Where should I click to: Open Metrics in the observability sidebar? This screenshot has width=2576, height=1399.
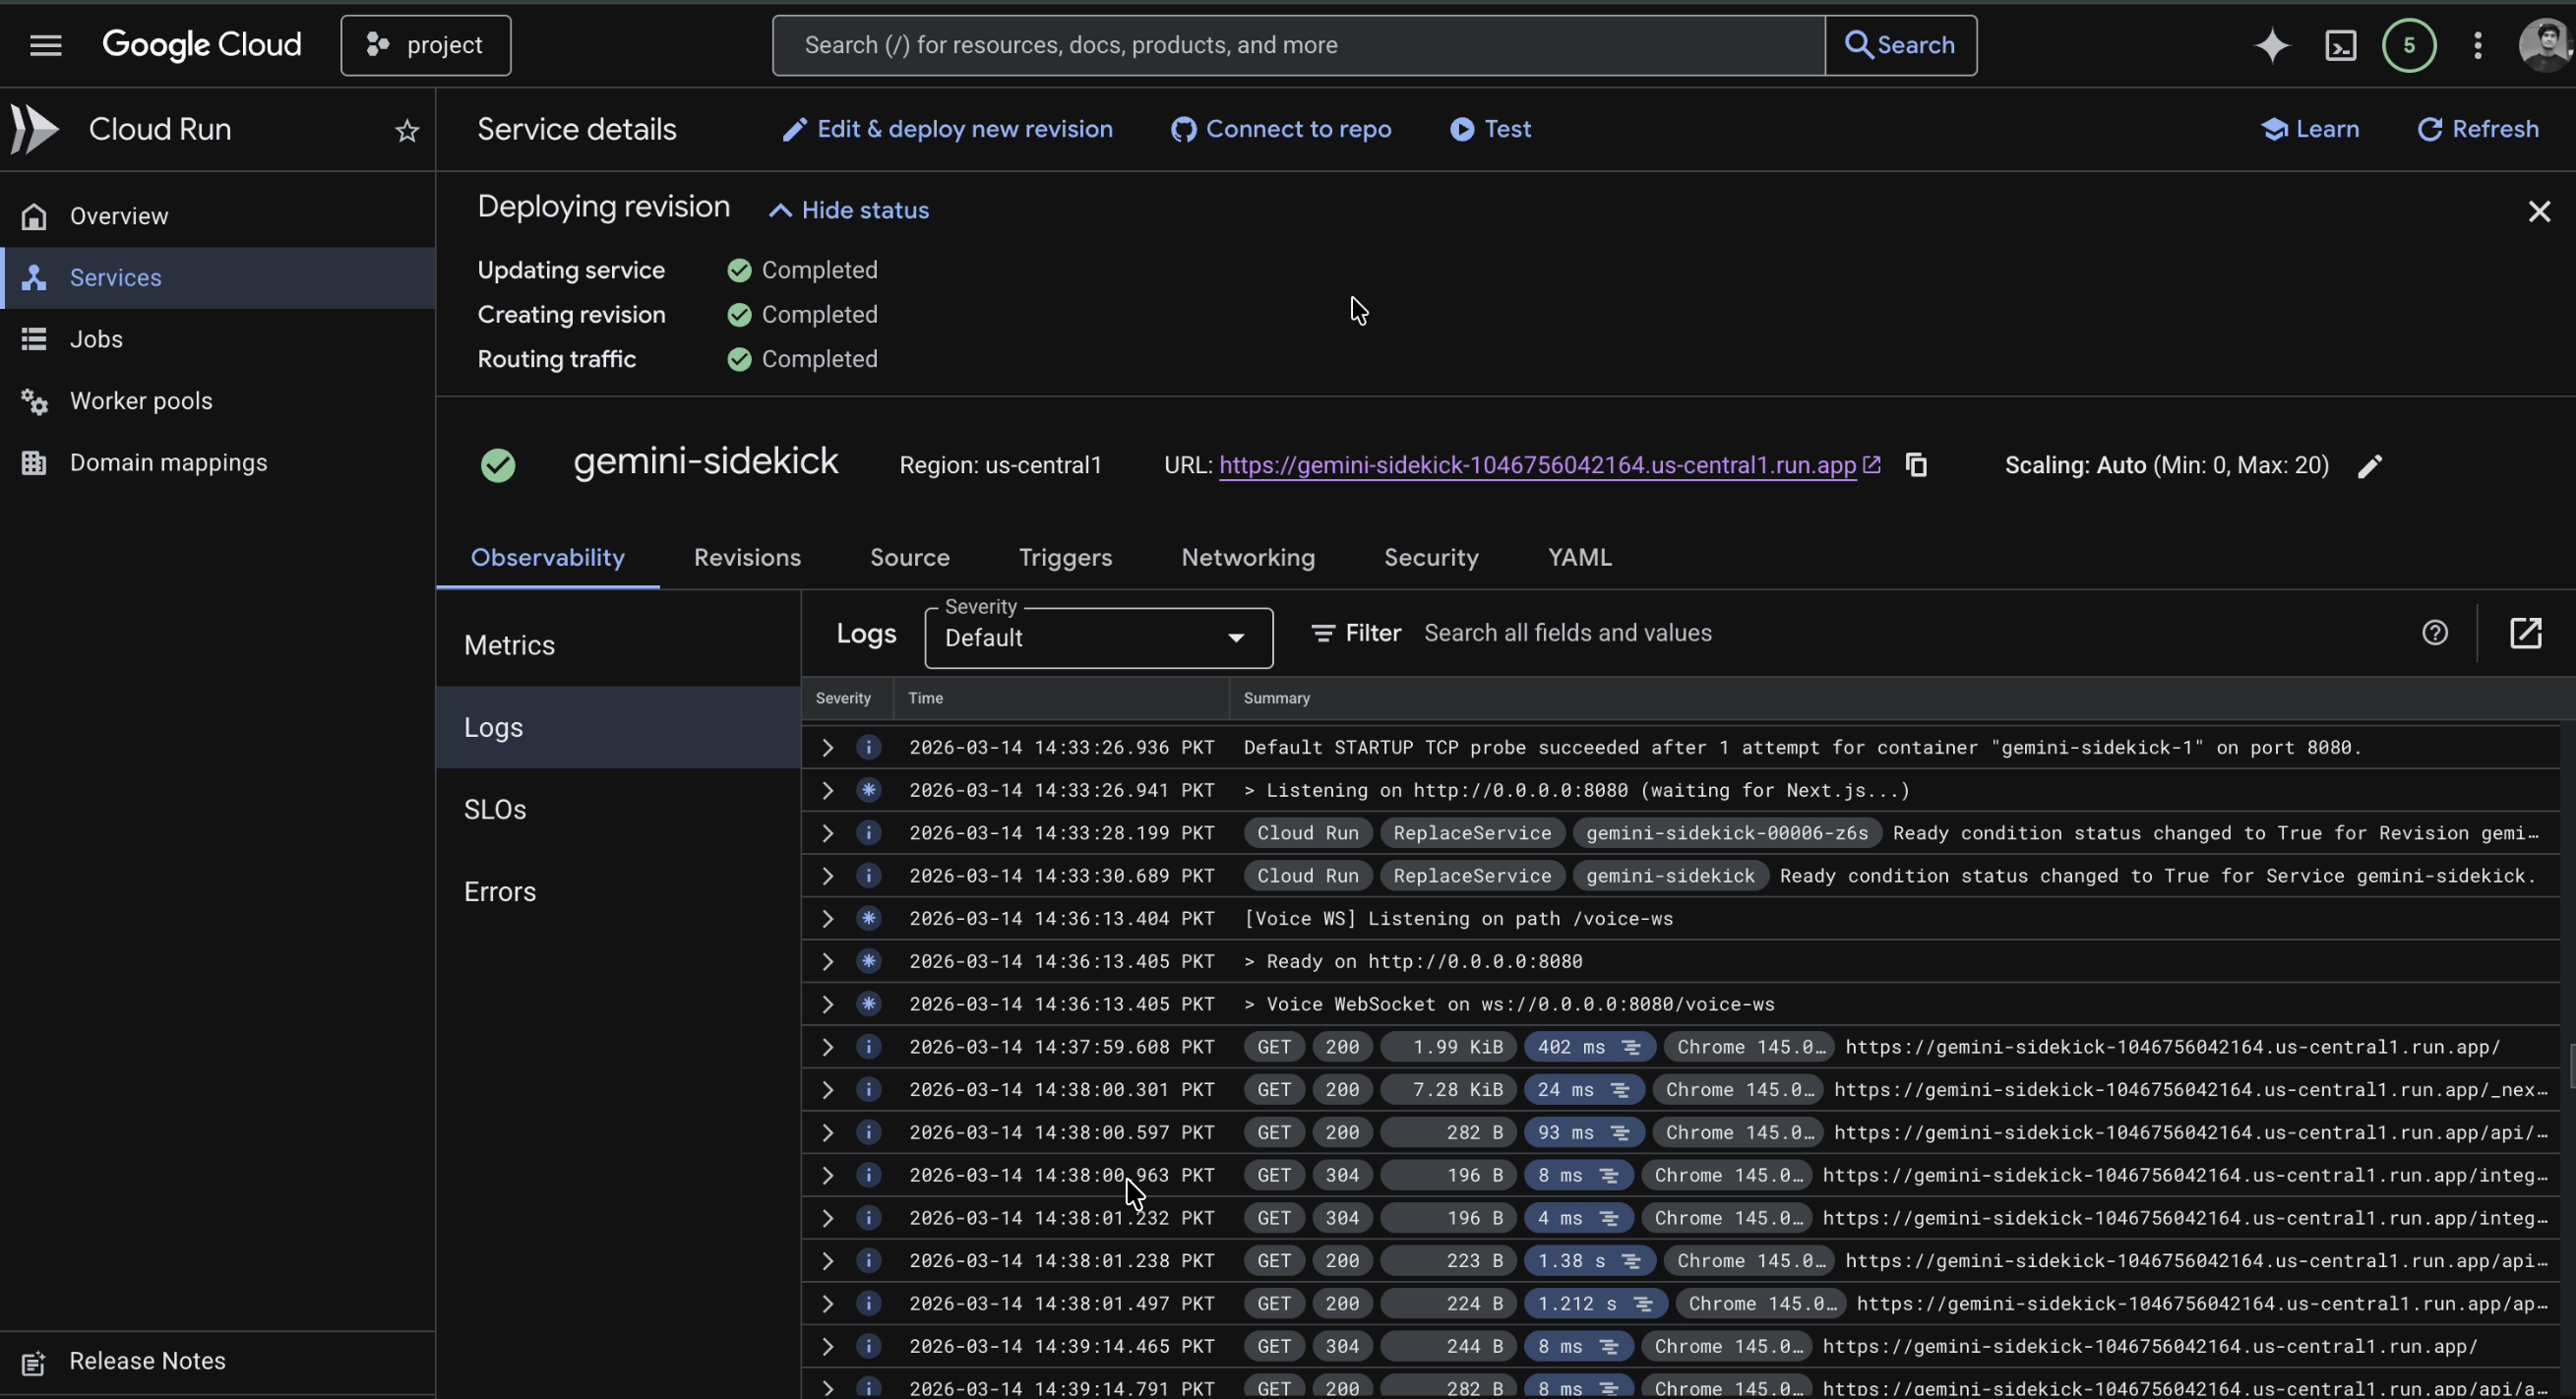pyautogui.click(x=509, y=645)
